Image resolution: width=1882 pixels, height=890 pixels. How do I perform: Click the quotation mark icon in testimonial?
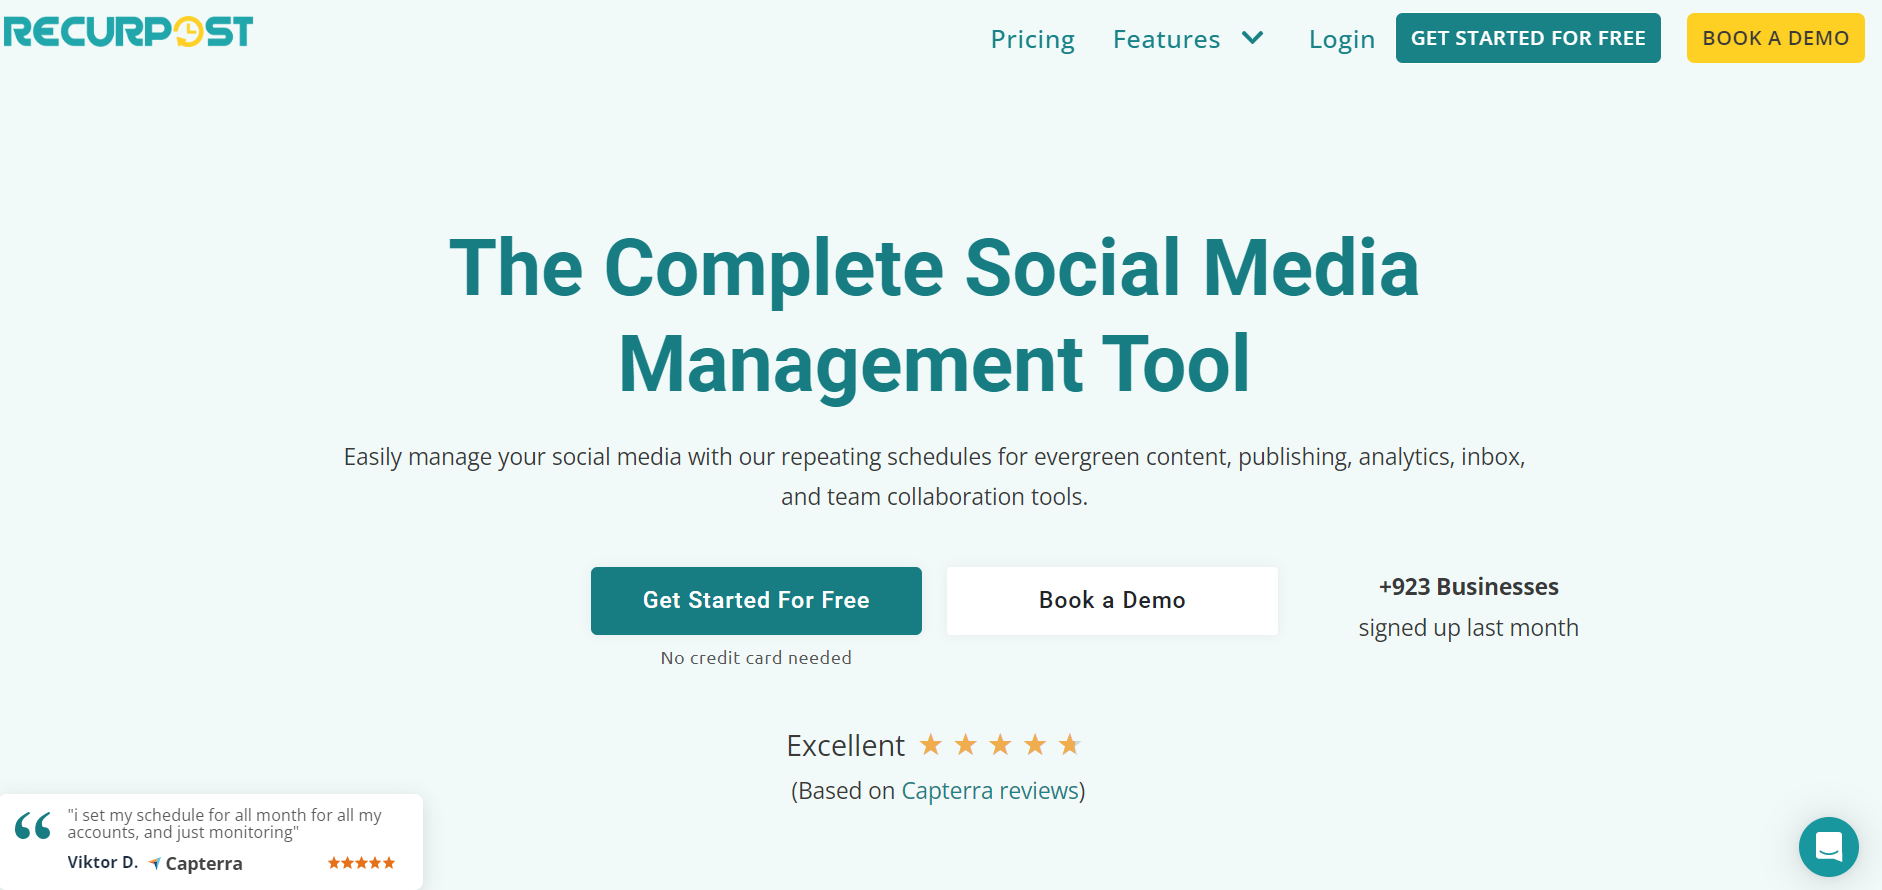tap(33, 826)
